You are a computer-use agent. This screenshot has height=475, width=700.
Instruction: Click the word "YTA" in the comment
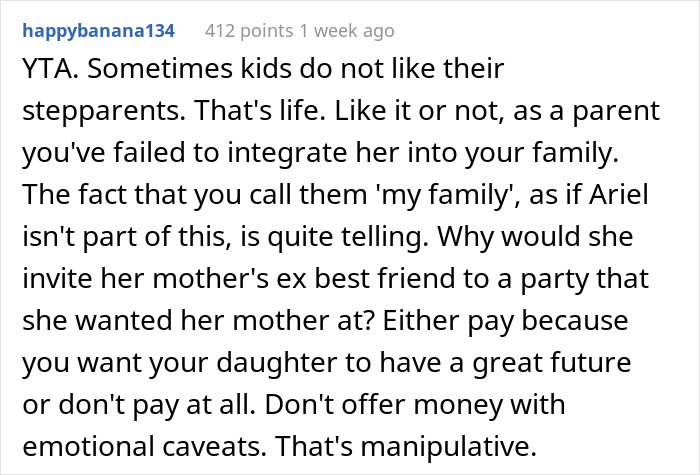click(x=43, y=71)
